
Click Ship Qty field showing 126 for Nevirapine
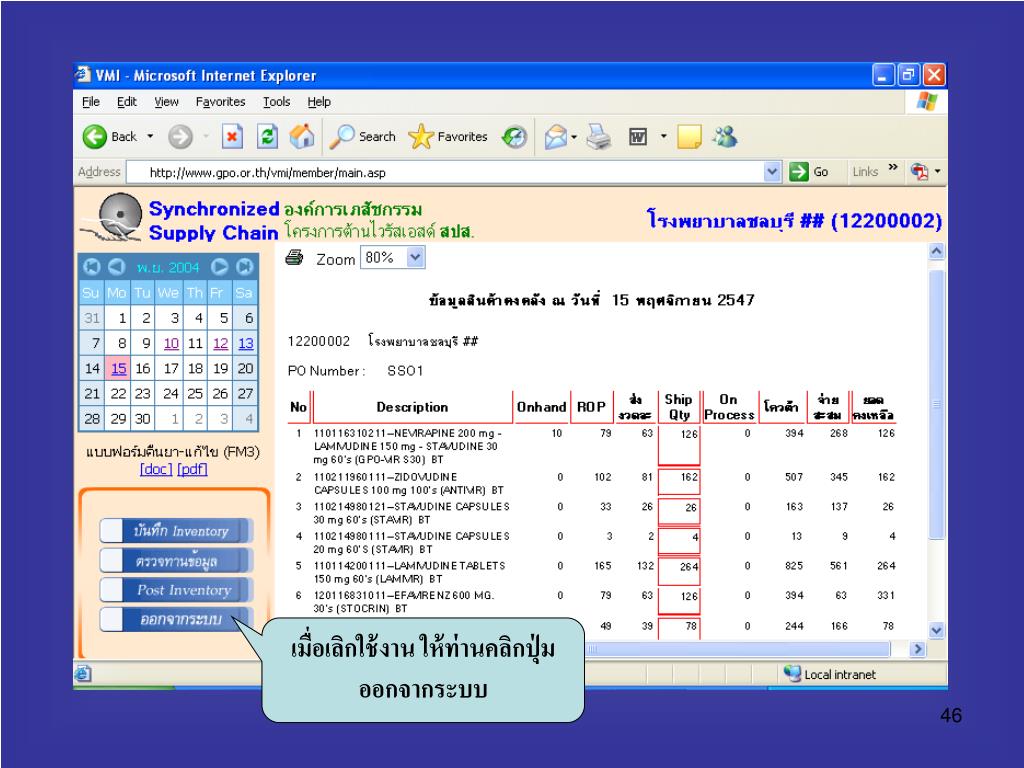click(679, 445)
